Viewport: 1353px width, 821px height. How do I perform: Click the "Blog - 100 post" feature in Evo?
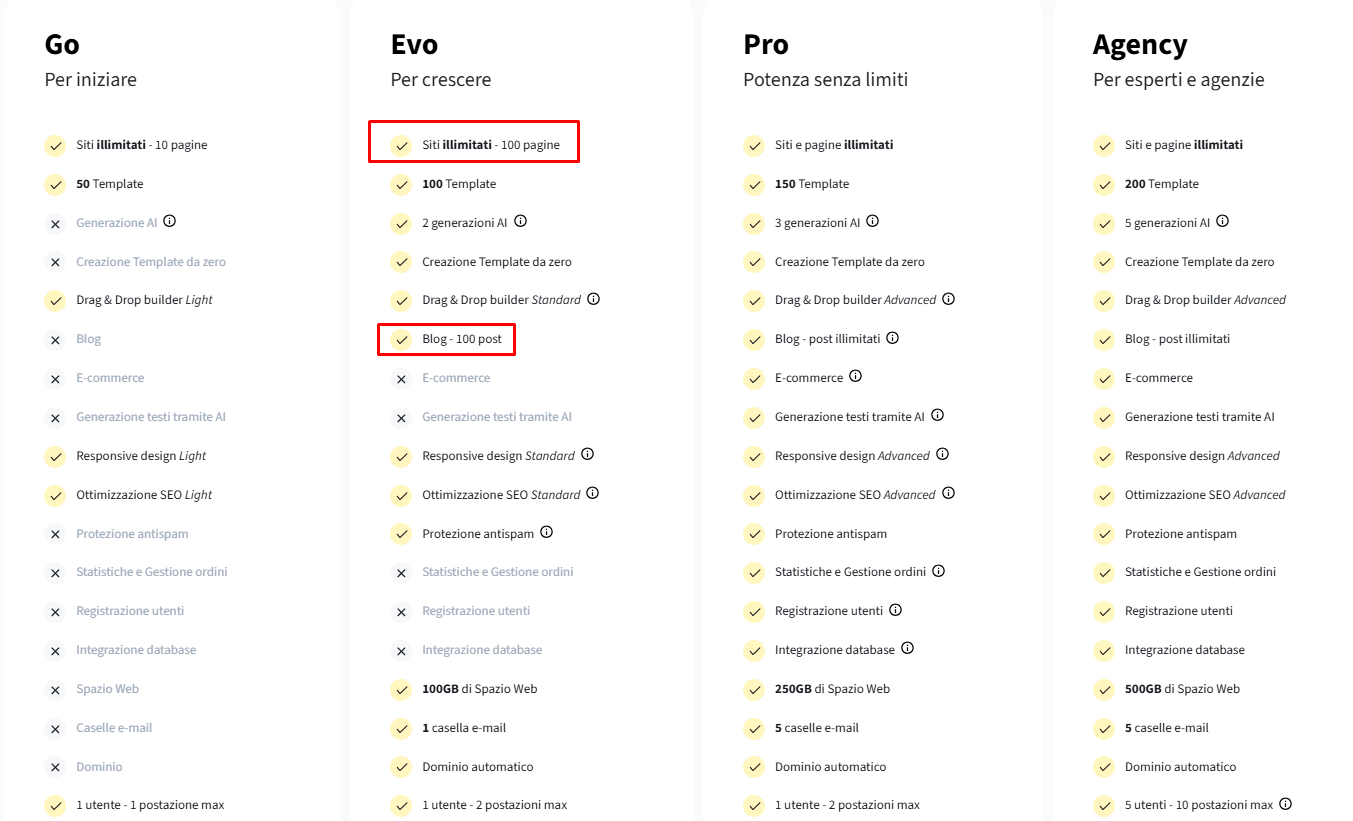461,339
